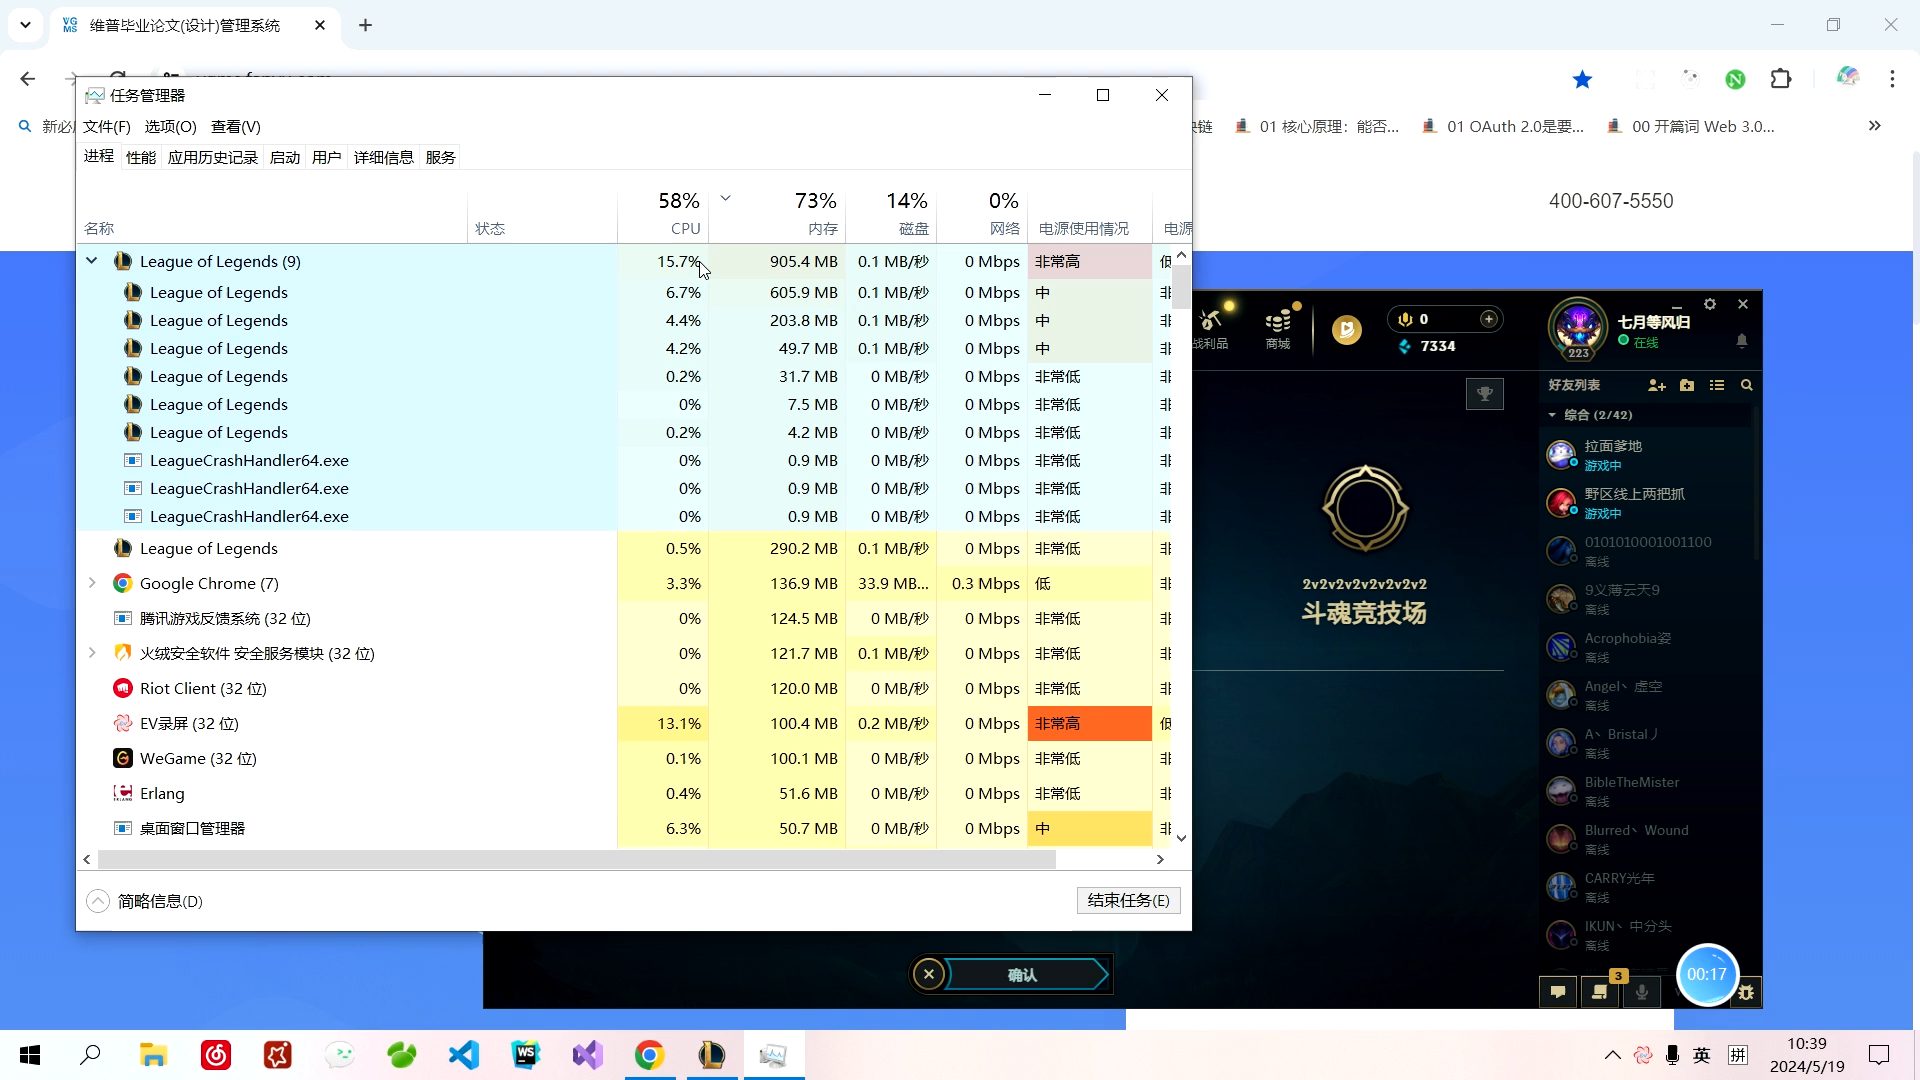Screen dimensions: 1920x1080
Task: Open the chat bubble icon at League client bottom
Action: (1558, 991)
